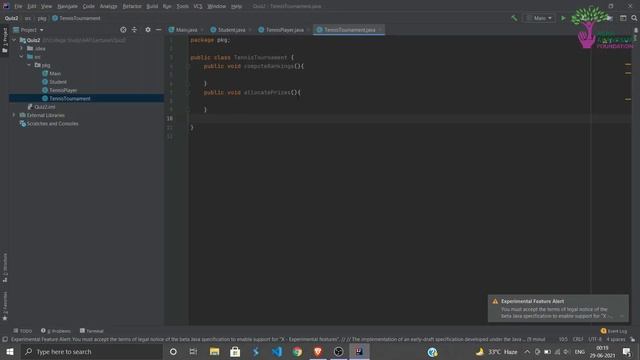Open Microsoft Store from taskbar
This screenshot has height=360, width=640.
tap(235, 351)
